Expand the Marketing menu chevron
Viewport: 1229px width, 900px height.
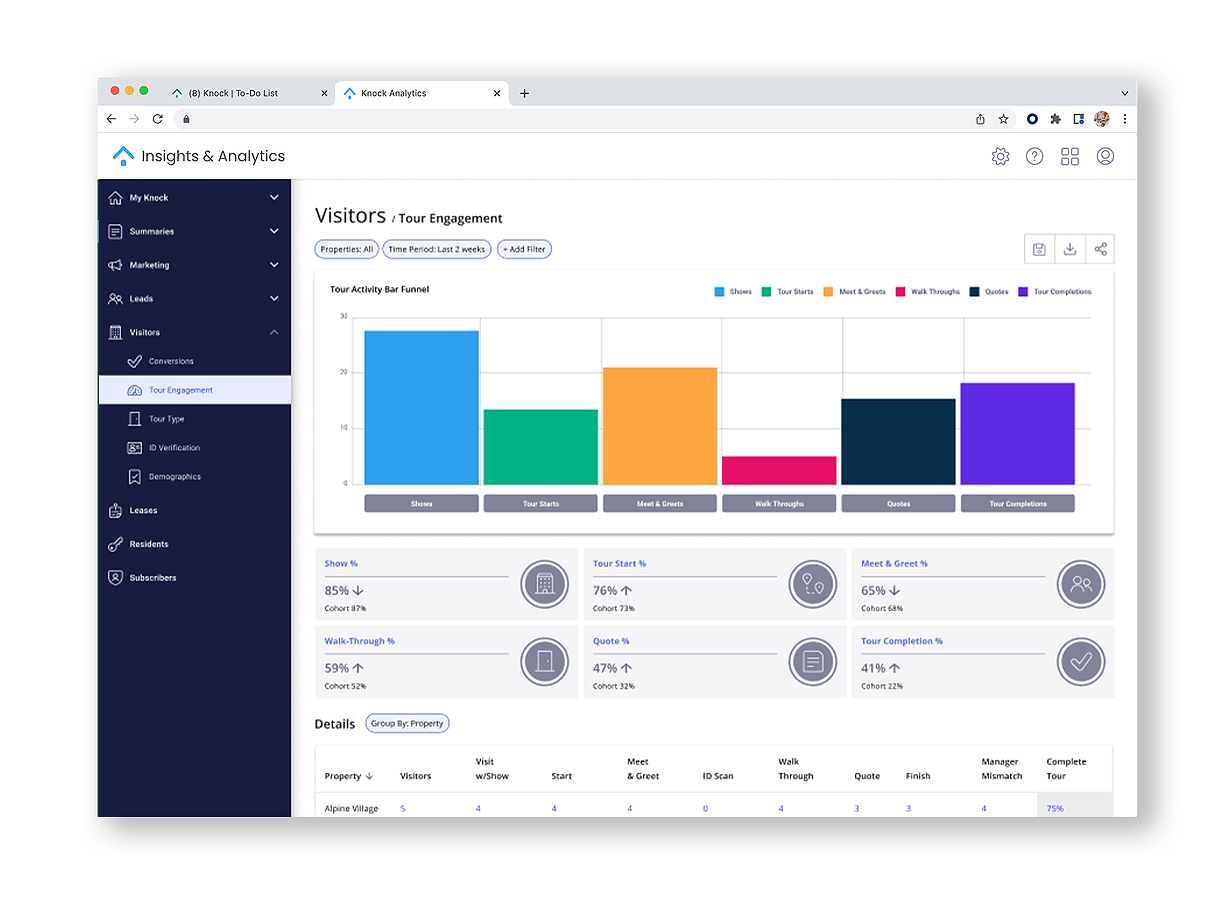point(274,265)
